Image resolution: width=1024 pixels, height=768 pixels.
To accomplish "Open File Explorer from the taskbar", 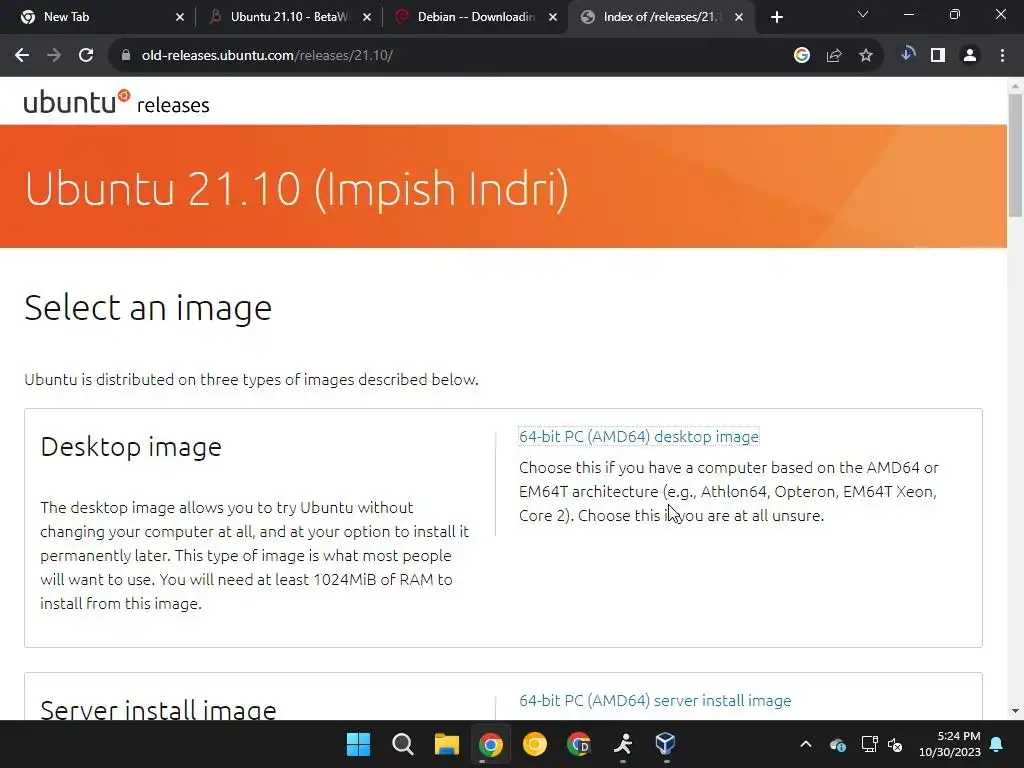I will [x=447, y=744].
